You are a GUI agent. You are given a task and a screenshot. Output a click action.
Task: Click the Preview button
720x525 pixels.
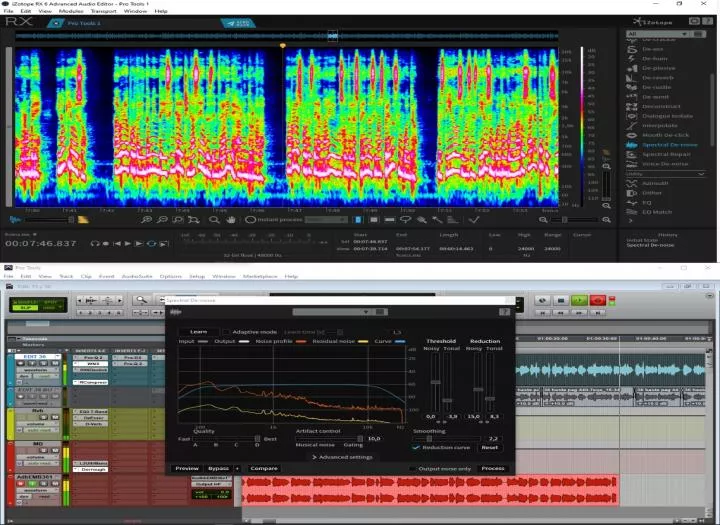click(x=187, y=469)
